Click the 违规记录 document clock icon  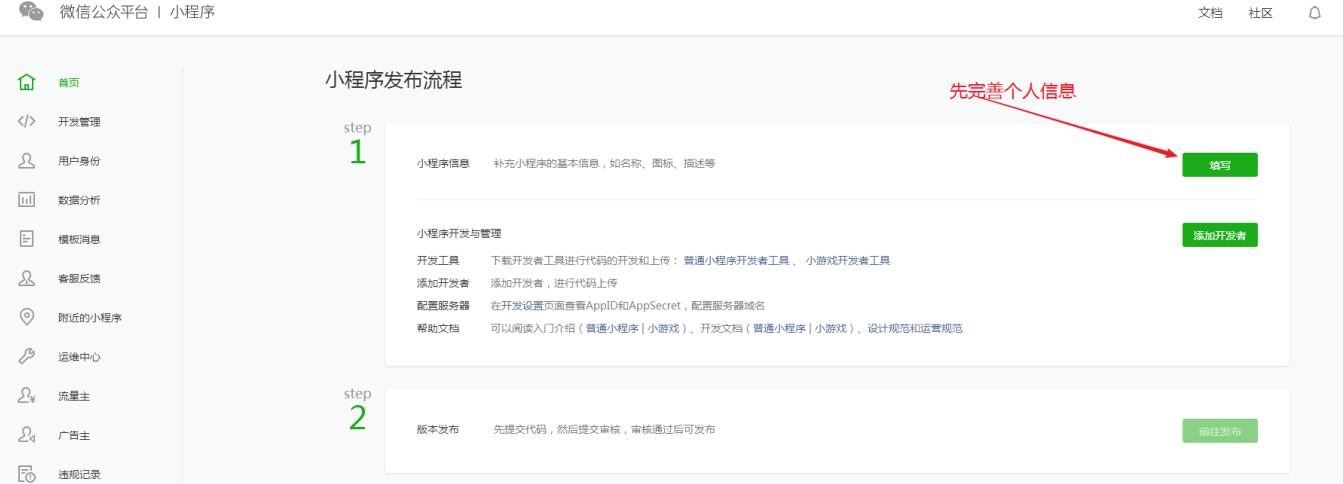[27, 474]
